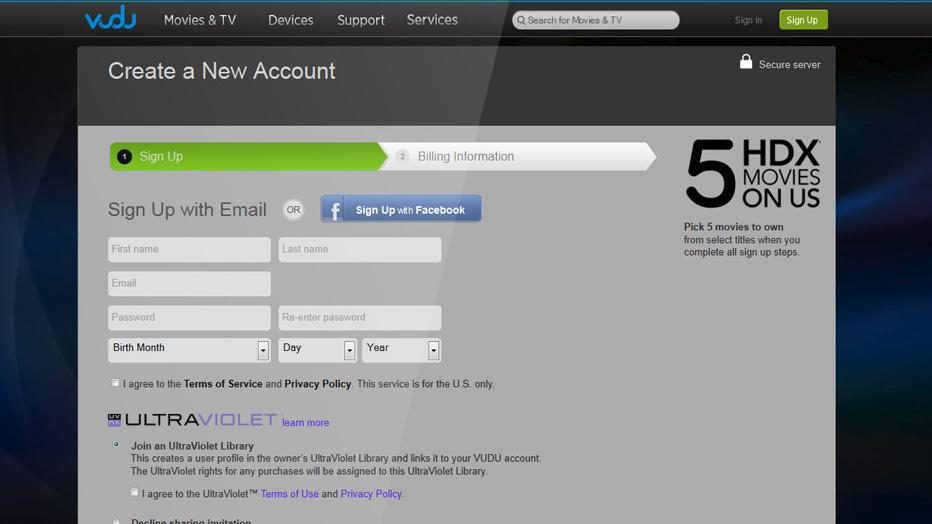This screenshot has width=932, height=524.
Task: Click the Search for Movies & TV box
Action: tap(596, 20)
